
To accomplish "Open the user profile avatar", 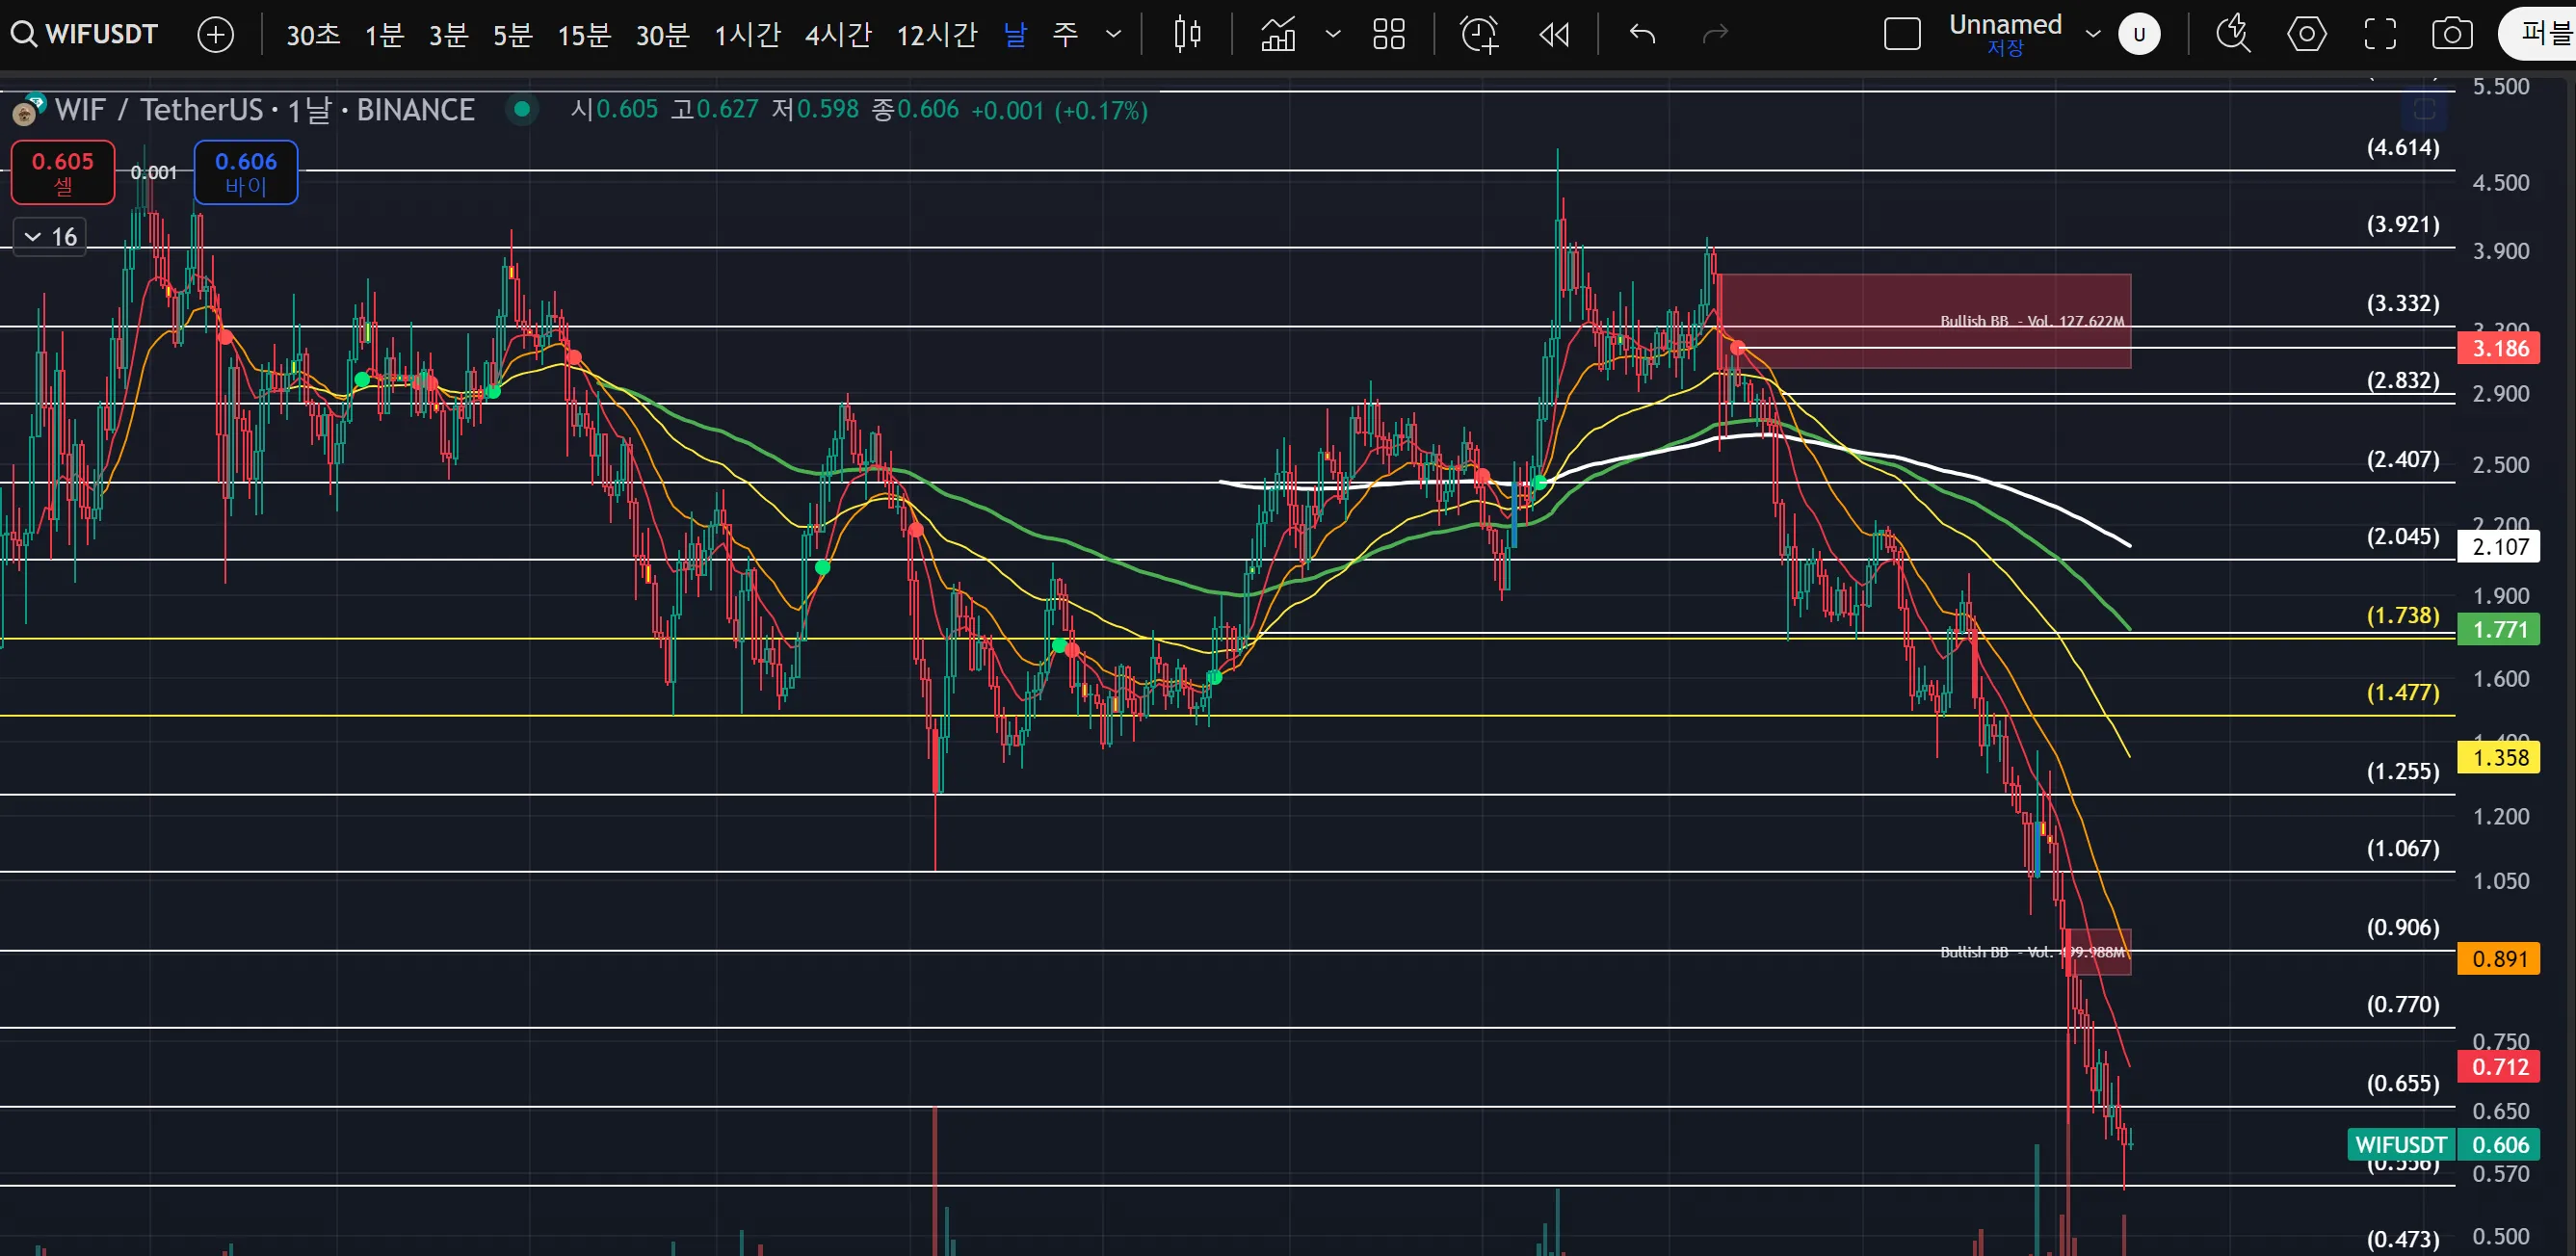I will [2139, 35].
